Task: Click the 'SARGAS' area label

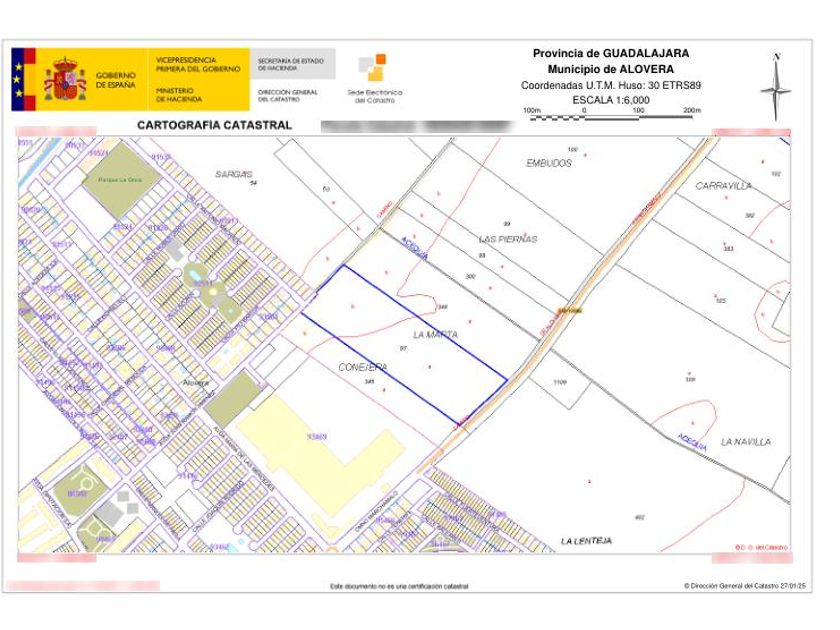Action: (234, 174)
